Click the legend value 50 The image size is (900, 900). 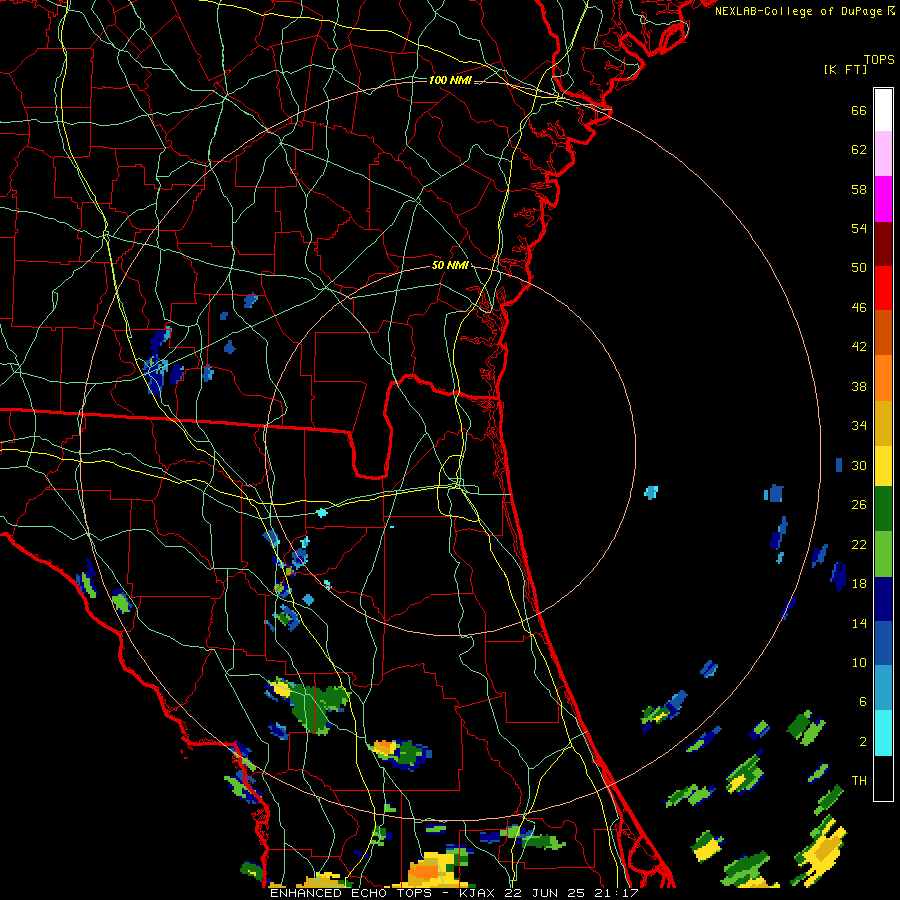859,268
